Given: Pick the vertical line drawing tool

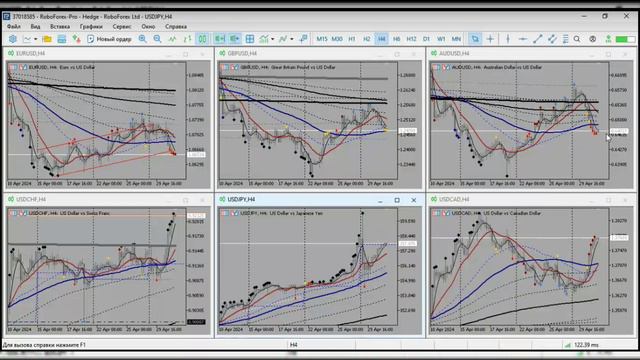Looking at the screenshot, I should pyautogui.click(x=508, y=39).
